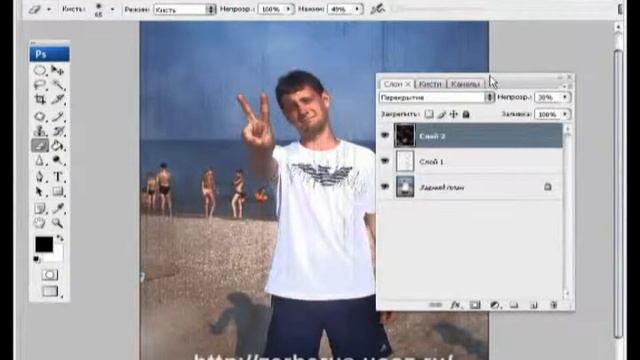The height and width of the screenshot is (360, 640).
Task: Select the Slice tool
Action: pyautogui.click(x=58, y=99)
